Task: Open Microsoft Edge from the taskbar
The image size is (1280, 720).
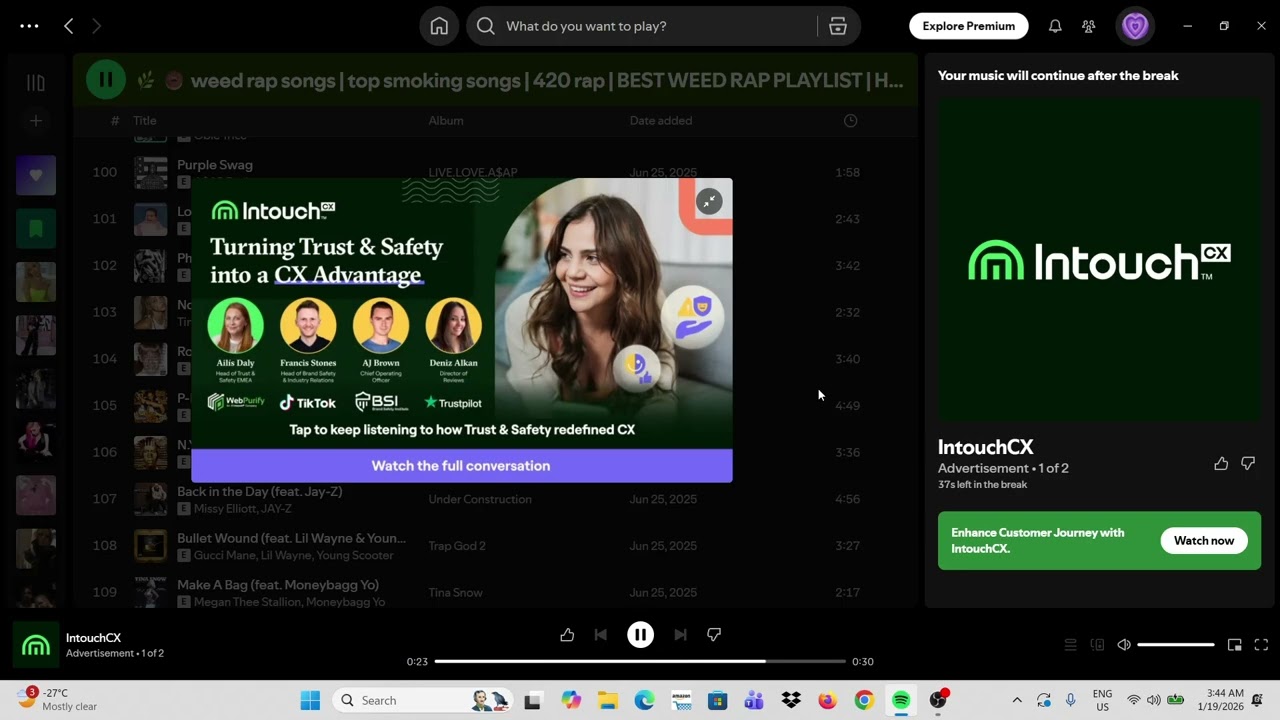Action: coord(644,700)
